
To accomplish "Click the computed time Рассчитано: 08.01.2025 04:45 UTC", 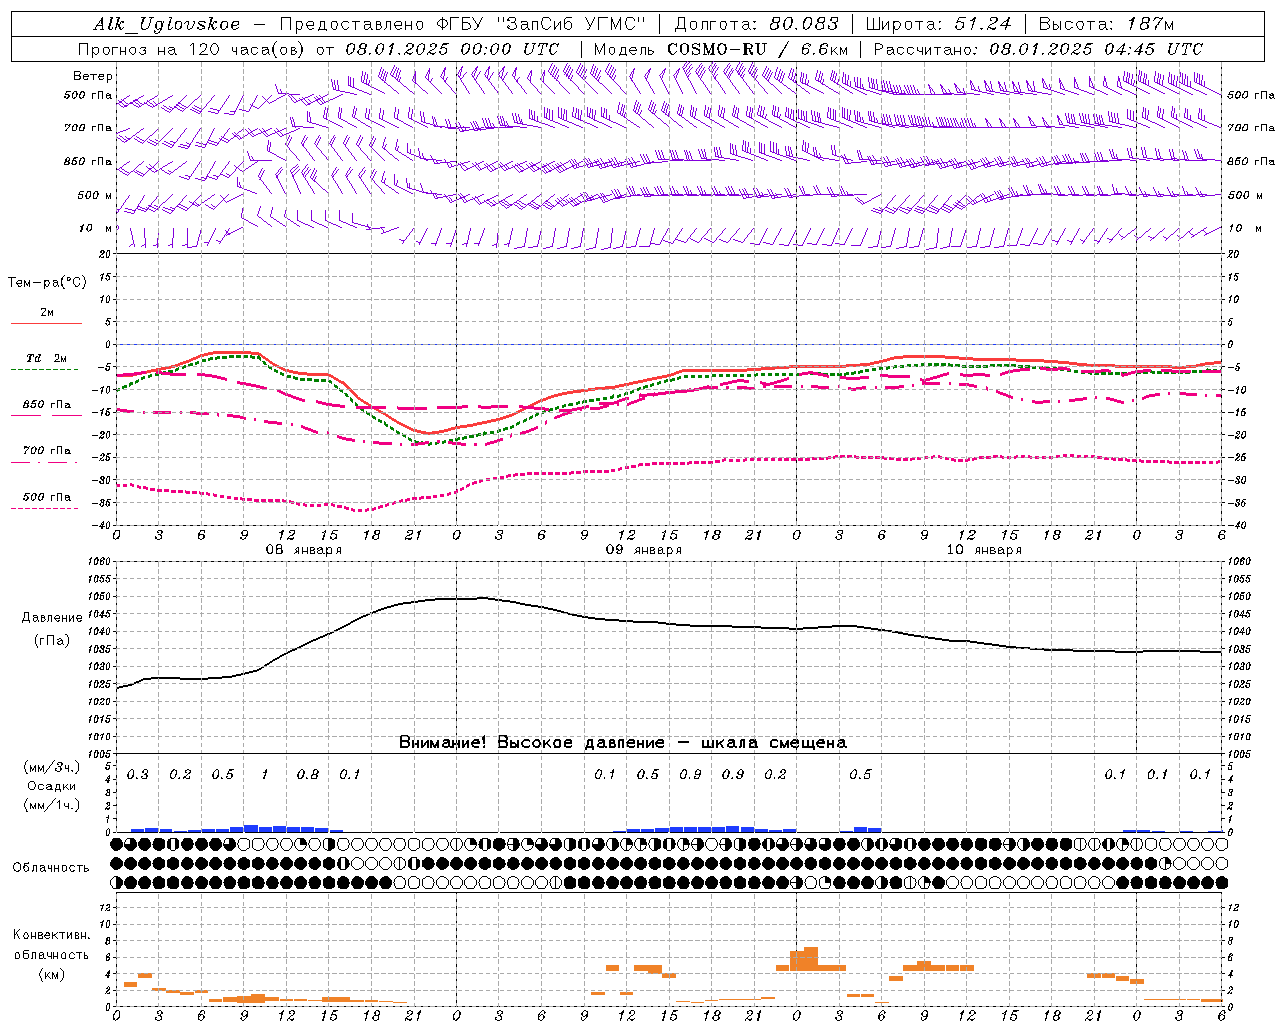I will coord(1038,49).
